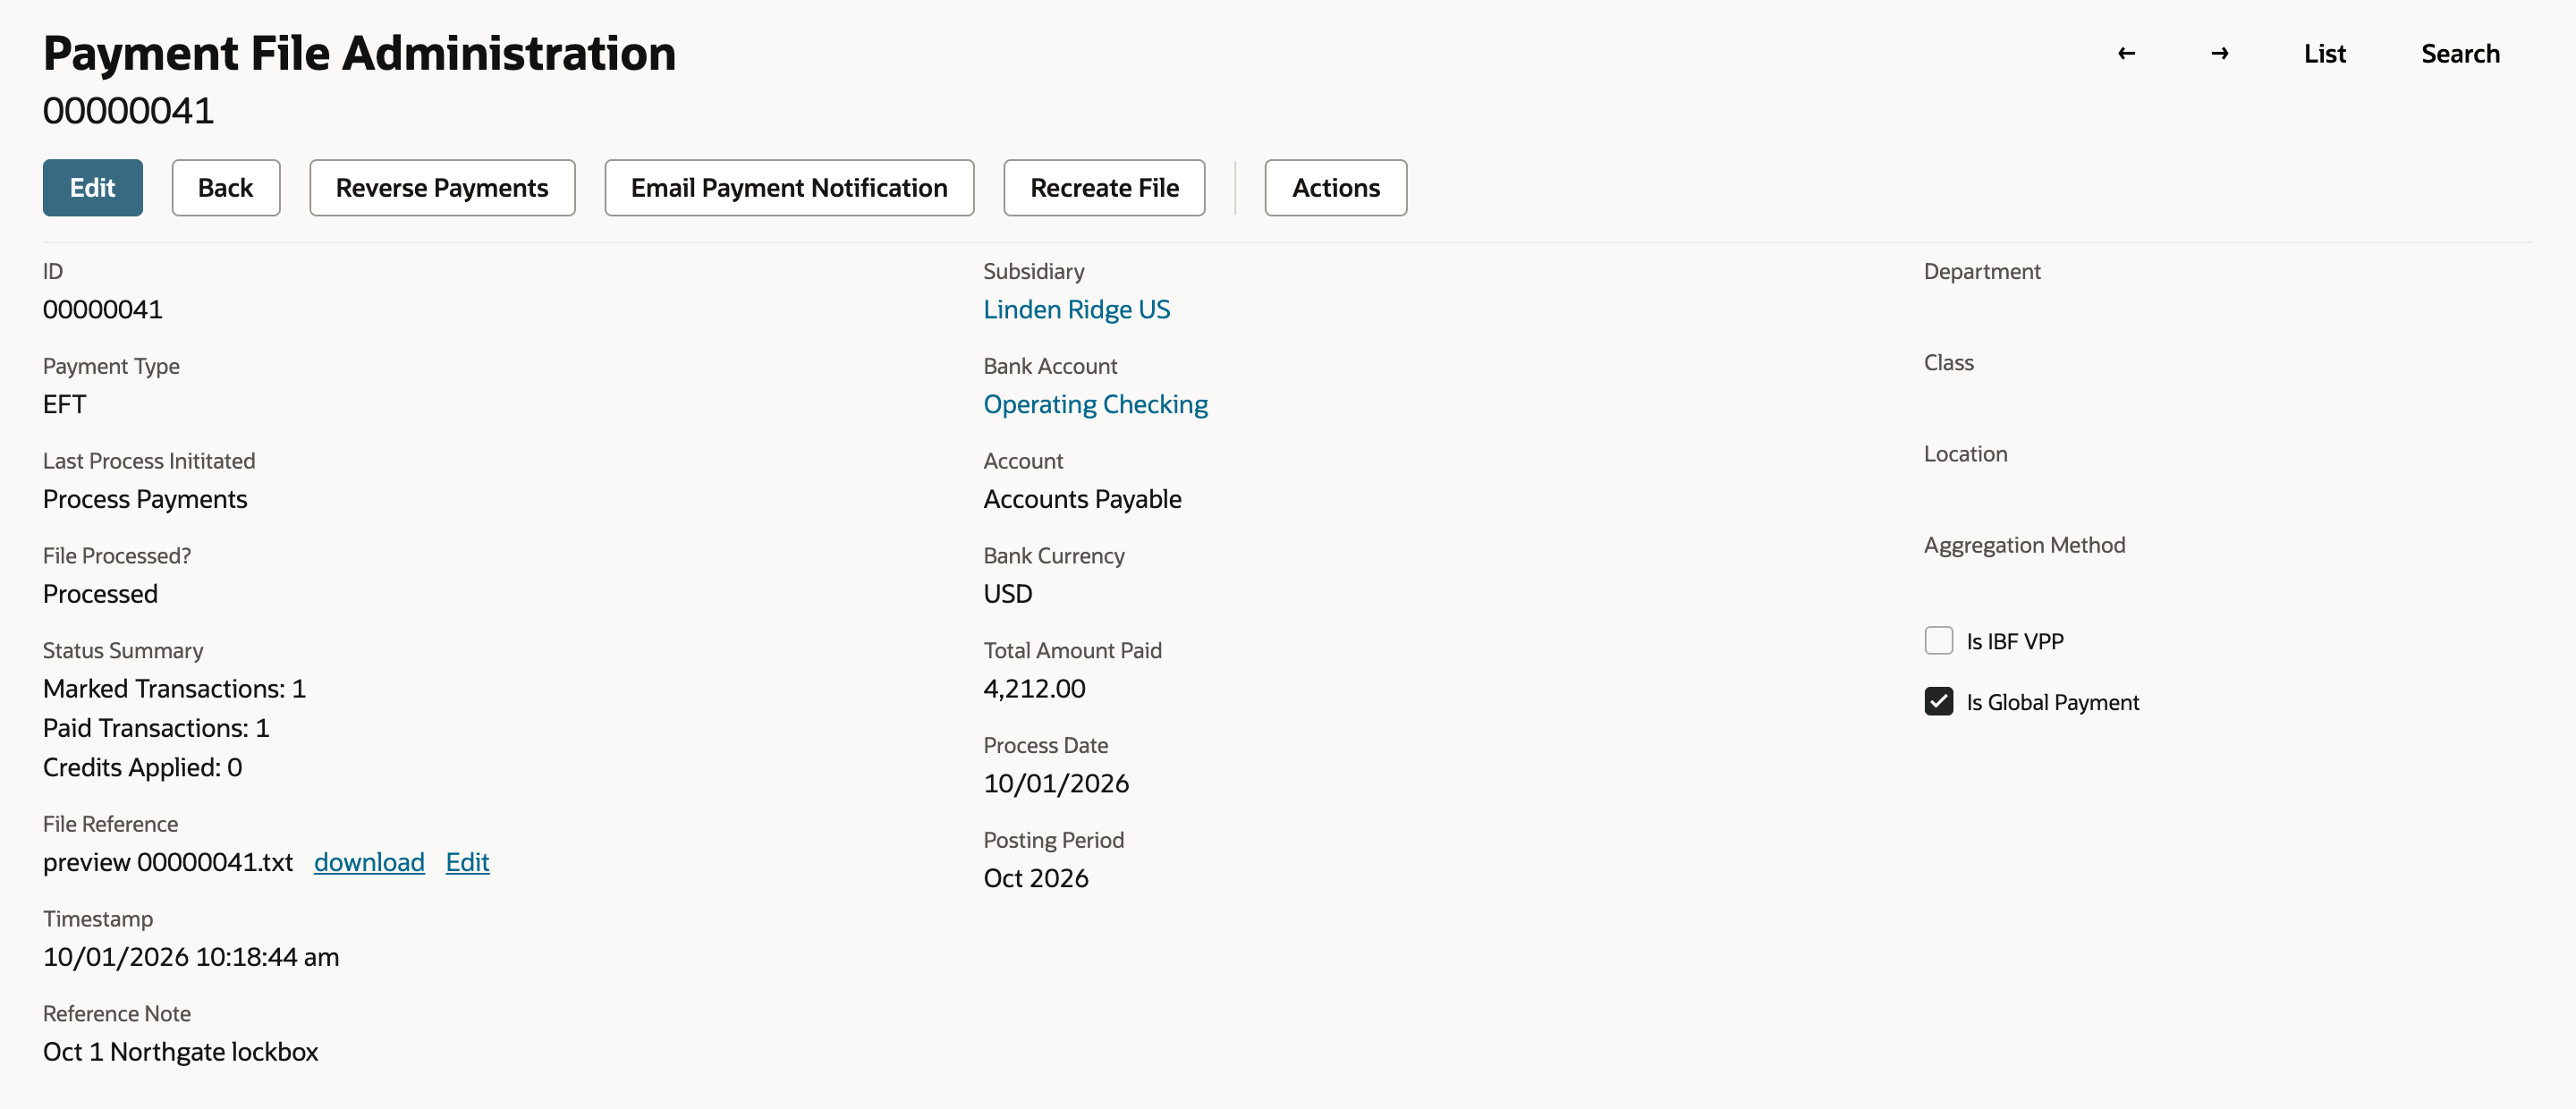This screenshot has height=1109, width=2576.
Task: Open the Search link
Action: point(2460,54)
